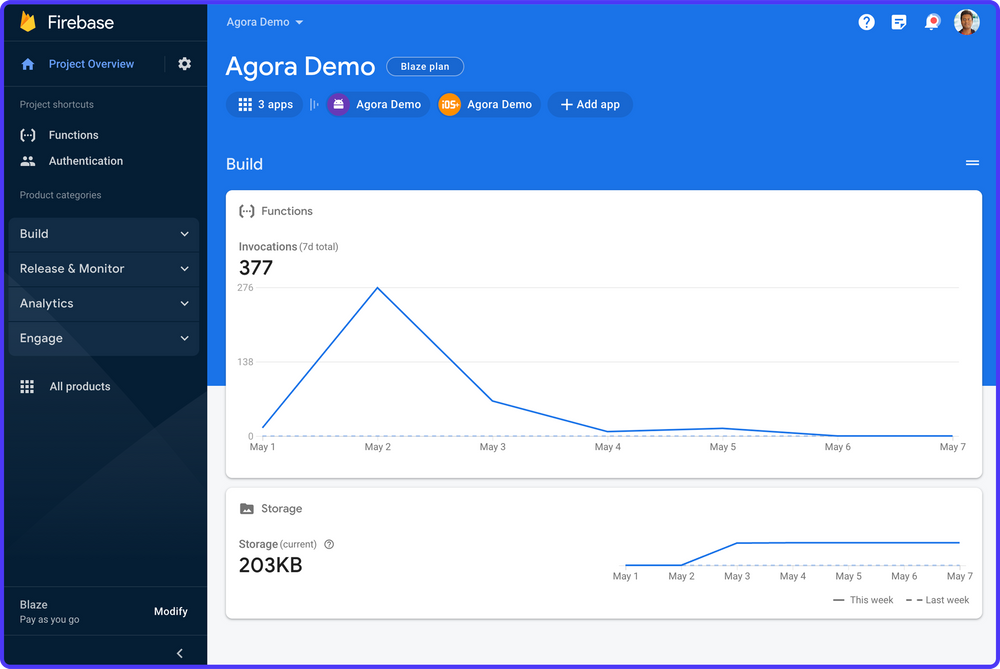The height and width of the screenshot is (669, 1000).
Task: Select the iOS Agora Demo app
Action: [487, 103]
